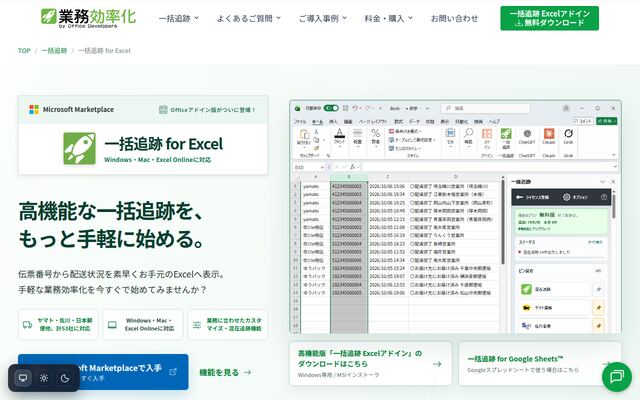Screen dimensions: 640x400
Task: Select the ヘルプ tab in the Excel ribbon
Action: click(494, 122)
